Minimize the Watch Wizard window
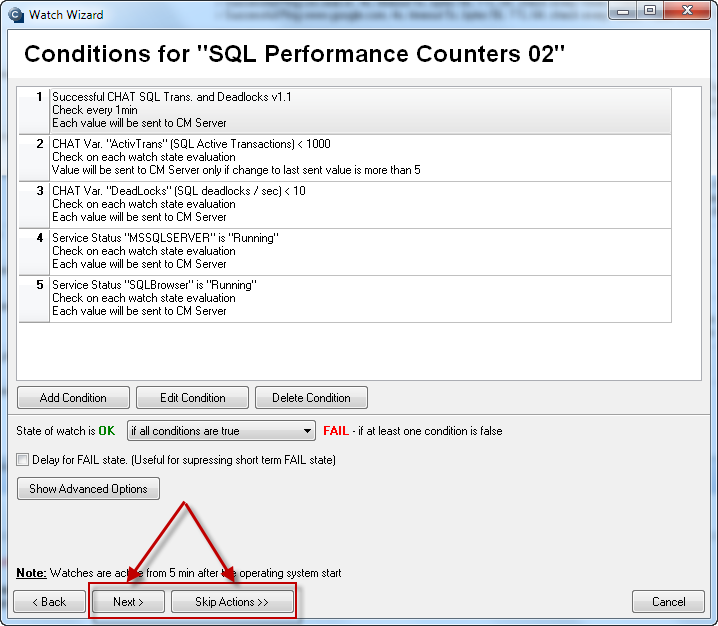This screenshot has width=718, height=626. (x=622, y=11)
